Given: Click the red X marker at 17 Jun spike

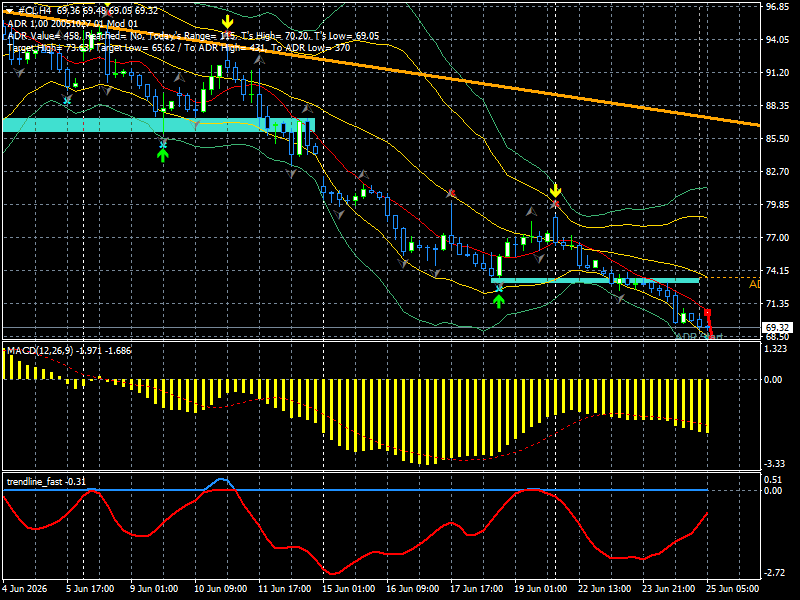Looking at the screenshot, I should [451, 193].
